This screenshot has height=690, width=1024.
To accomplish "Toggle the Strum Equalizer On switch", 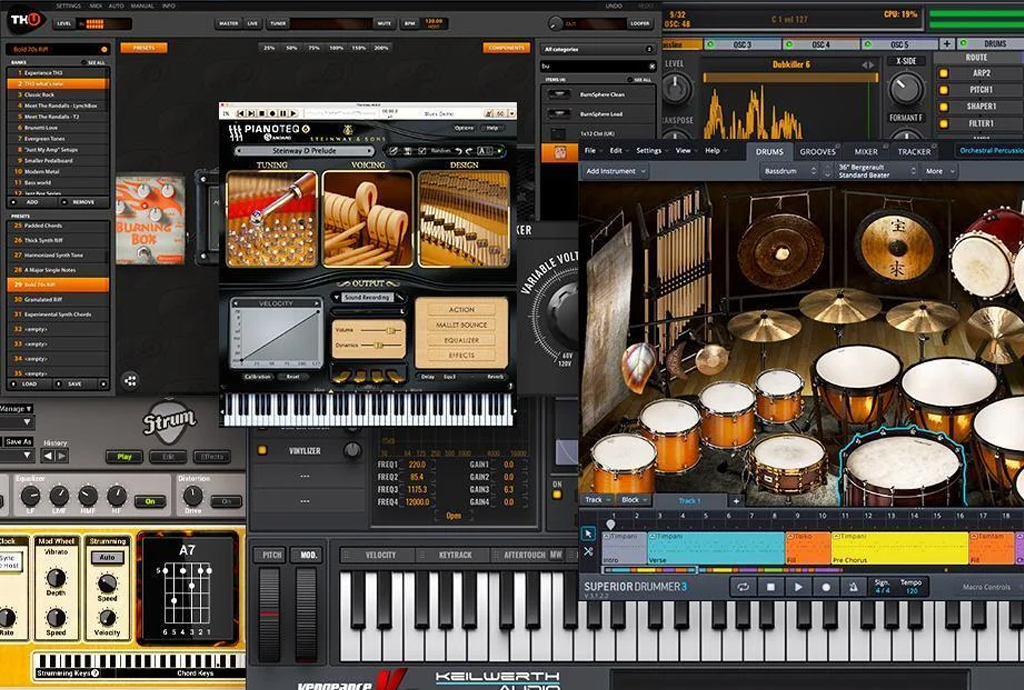I will [150, 501].
